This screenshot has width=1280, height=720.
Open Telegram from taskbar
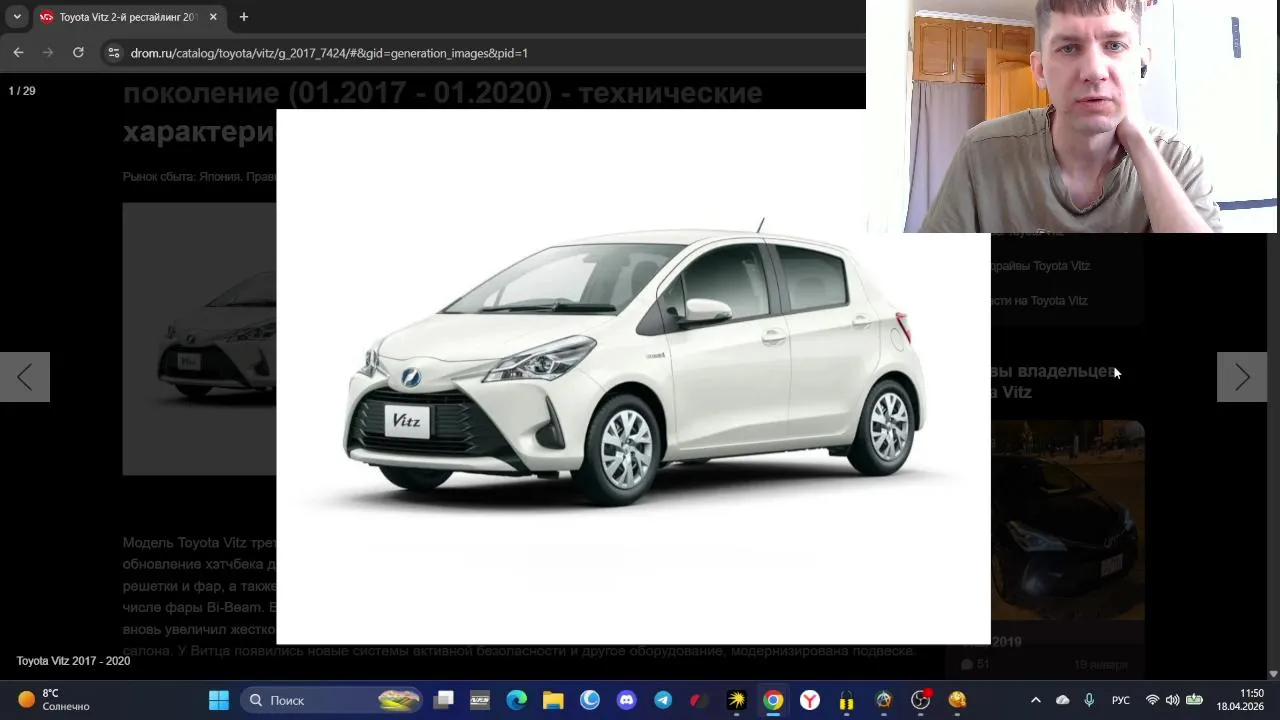[663, 700]
